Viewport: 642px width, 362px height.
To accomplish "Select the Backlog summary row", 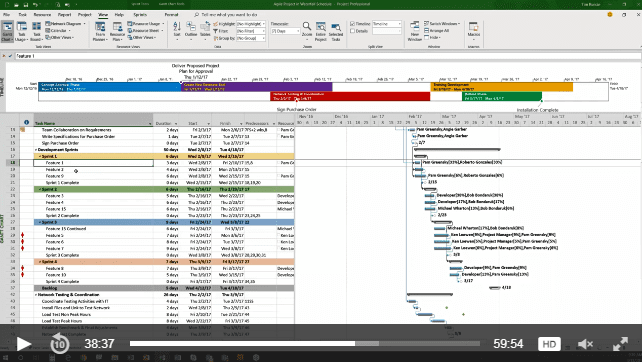I will pyautogui.click(x=164, y=288).
